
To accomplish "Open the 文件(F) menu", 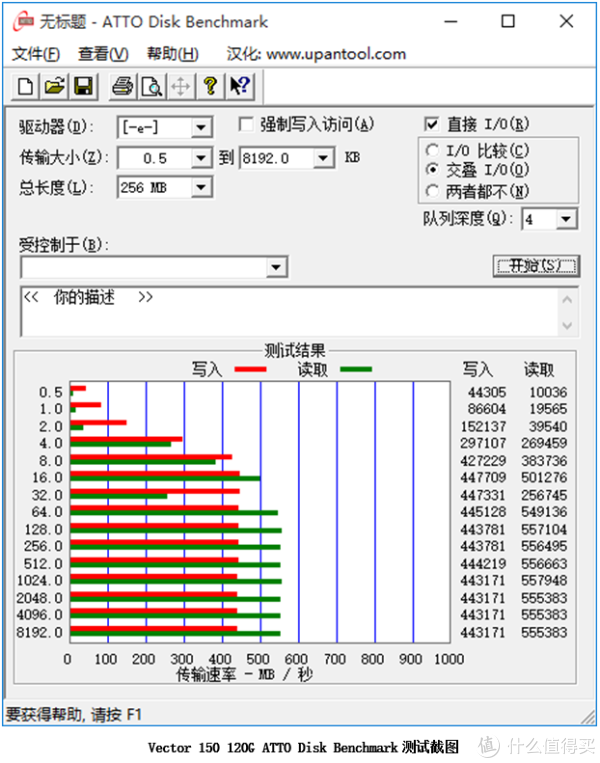I will coord(36,54).
